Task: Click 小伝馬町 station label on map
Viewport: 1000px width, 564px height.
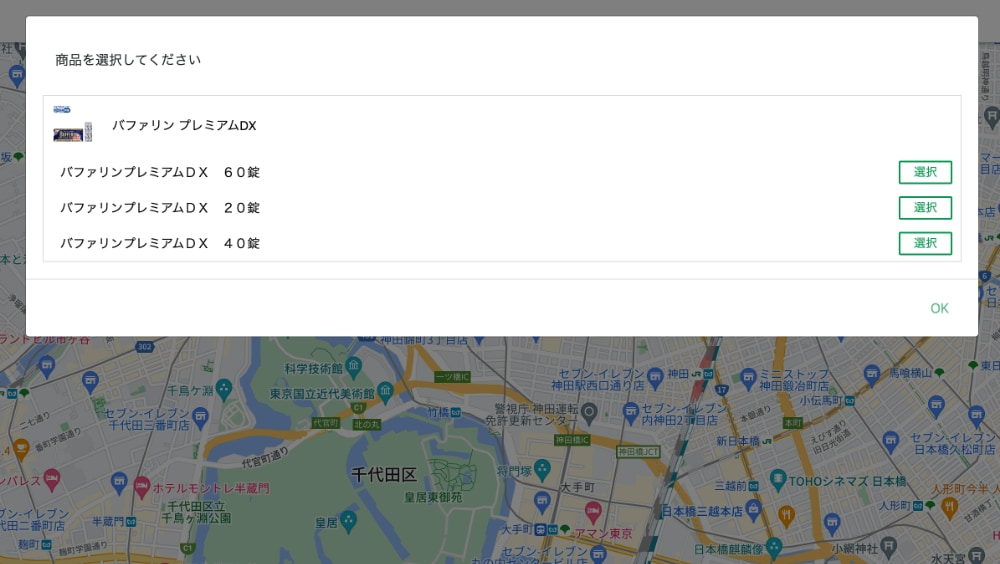Action: pos(821,400)
